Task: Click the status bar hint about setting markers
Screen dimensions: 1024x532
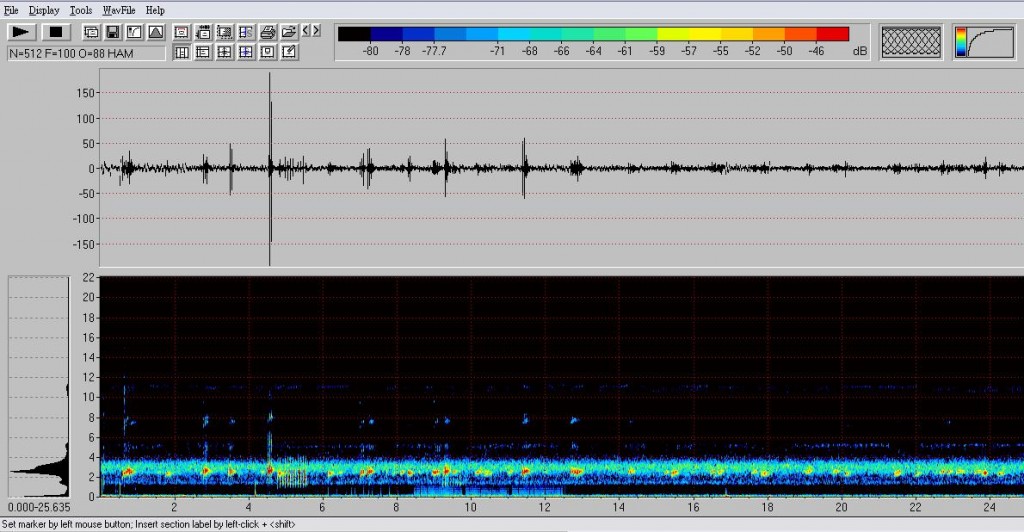Action: (x=148, y=524)
